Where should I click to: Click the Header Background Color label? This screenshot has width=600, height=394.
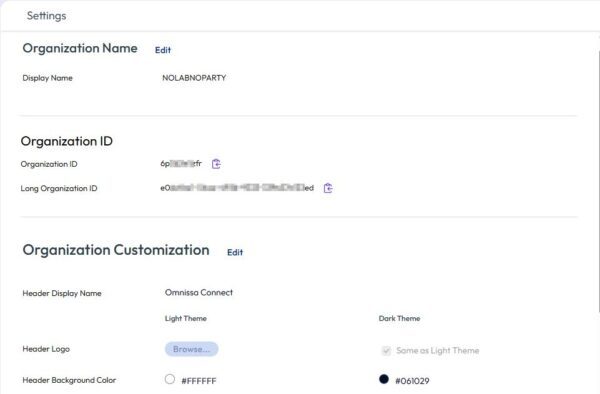click(x=69, y=380)
